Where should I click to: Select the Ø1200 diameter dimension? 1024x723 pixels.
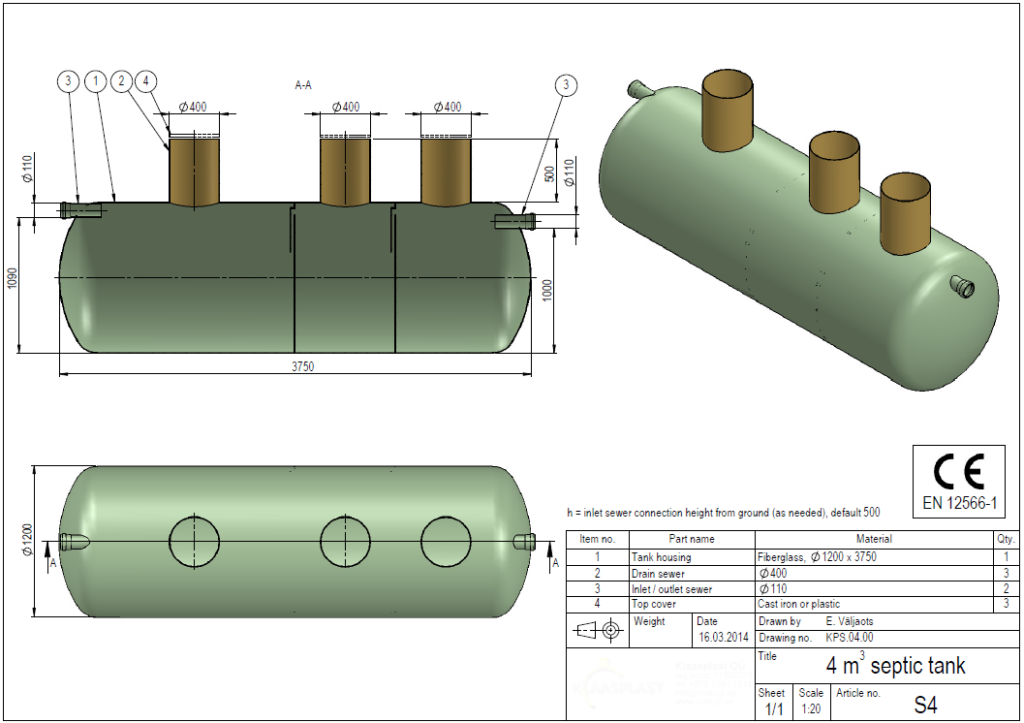pos(26,541)
